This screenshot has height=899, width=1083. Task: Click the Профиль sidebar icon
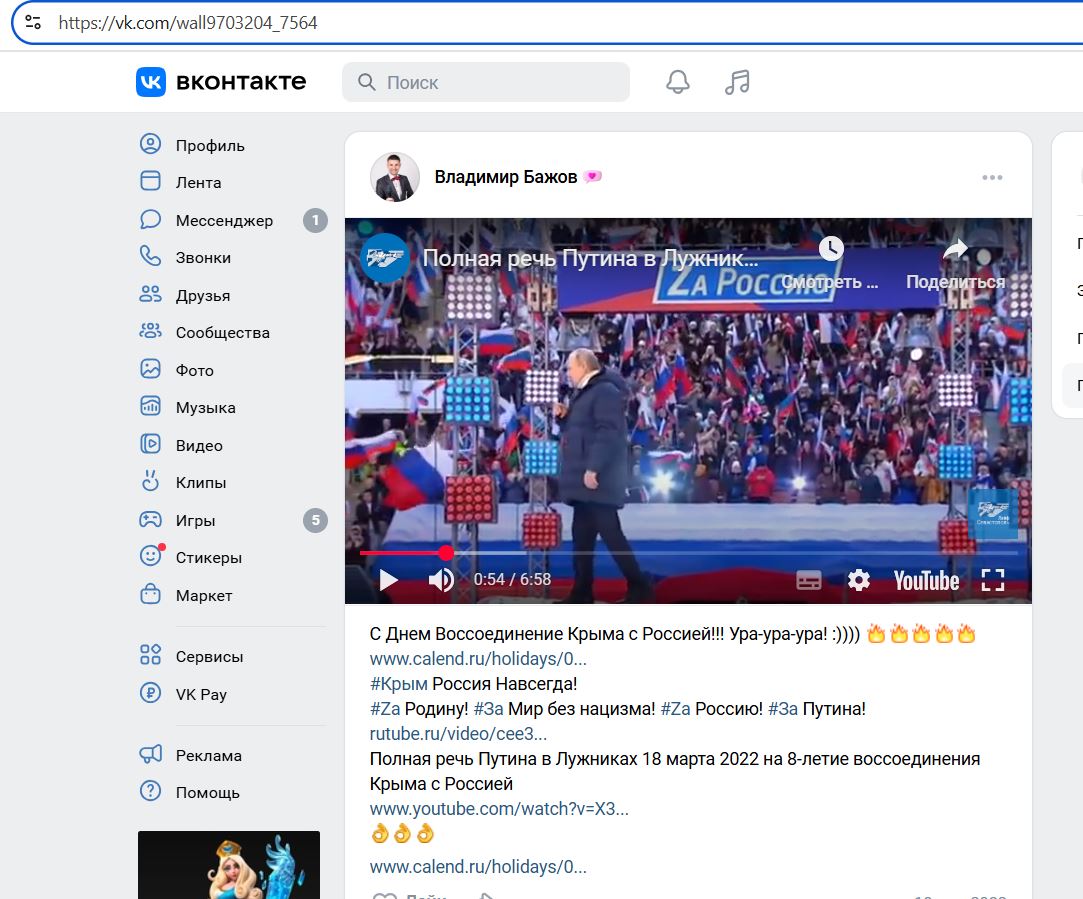[151, 144]
